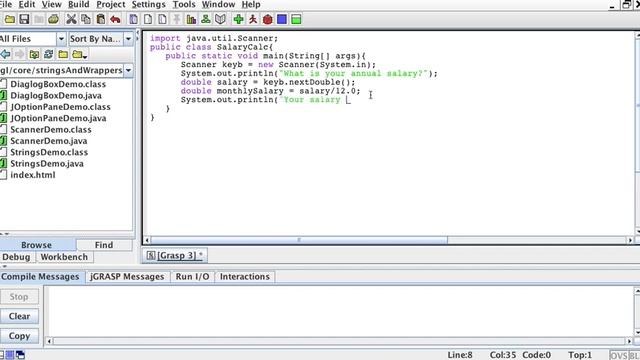Select the Interactions tab

[x=245, y=277]
